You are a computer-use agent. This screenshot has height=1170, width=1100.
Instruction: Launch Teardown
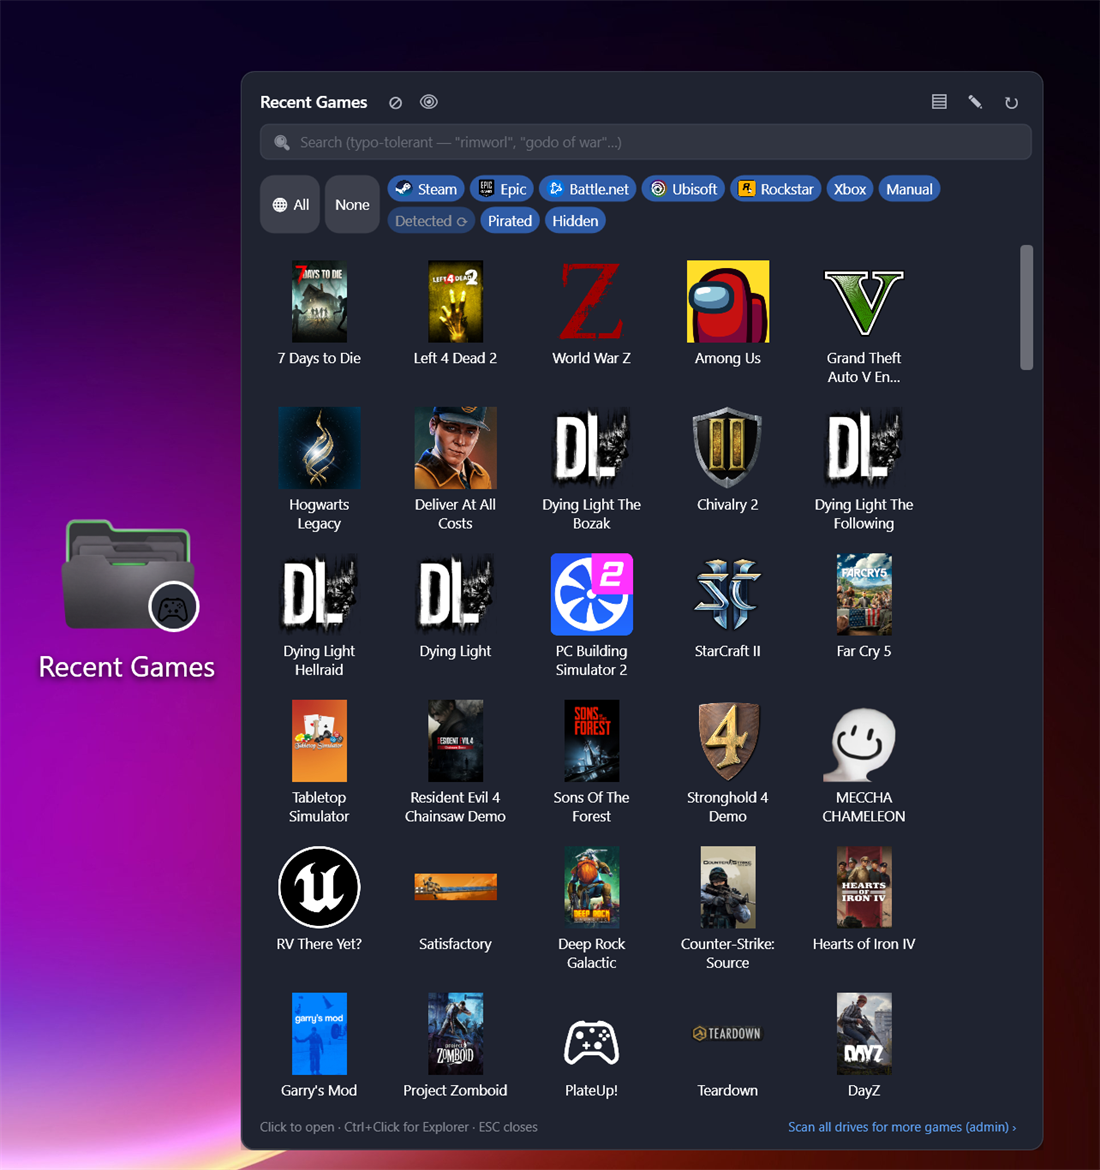click(x=728, y=1033)
